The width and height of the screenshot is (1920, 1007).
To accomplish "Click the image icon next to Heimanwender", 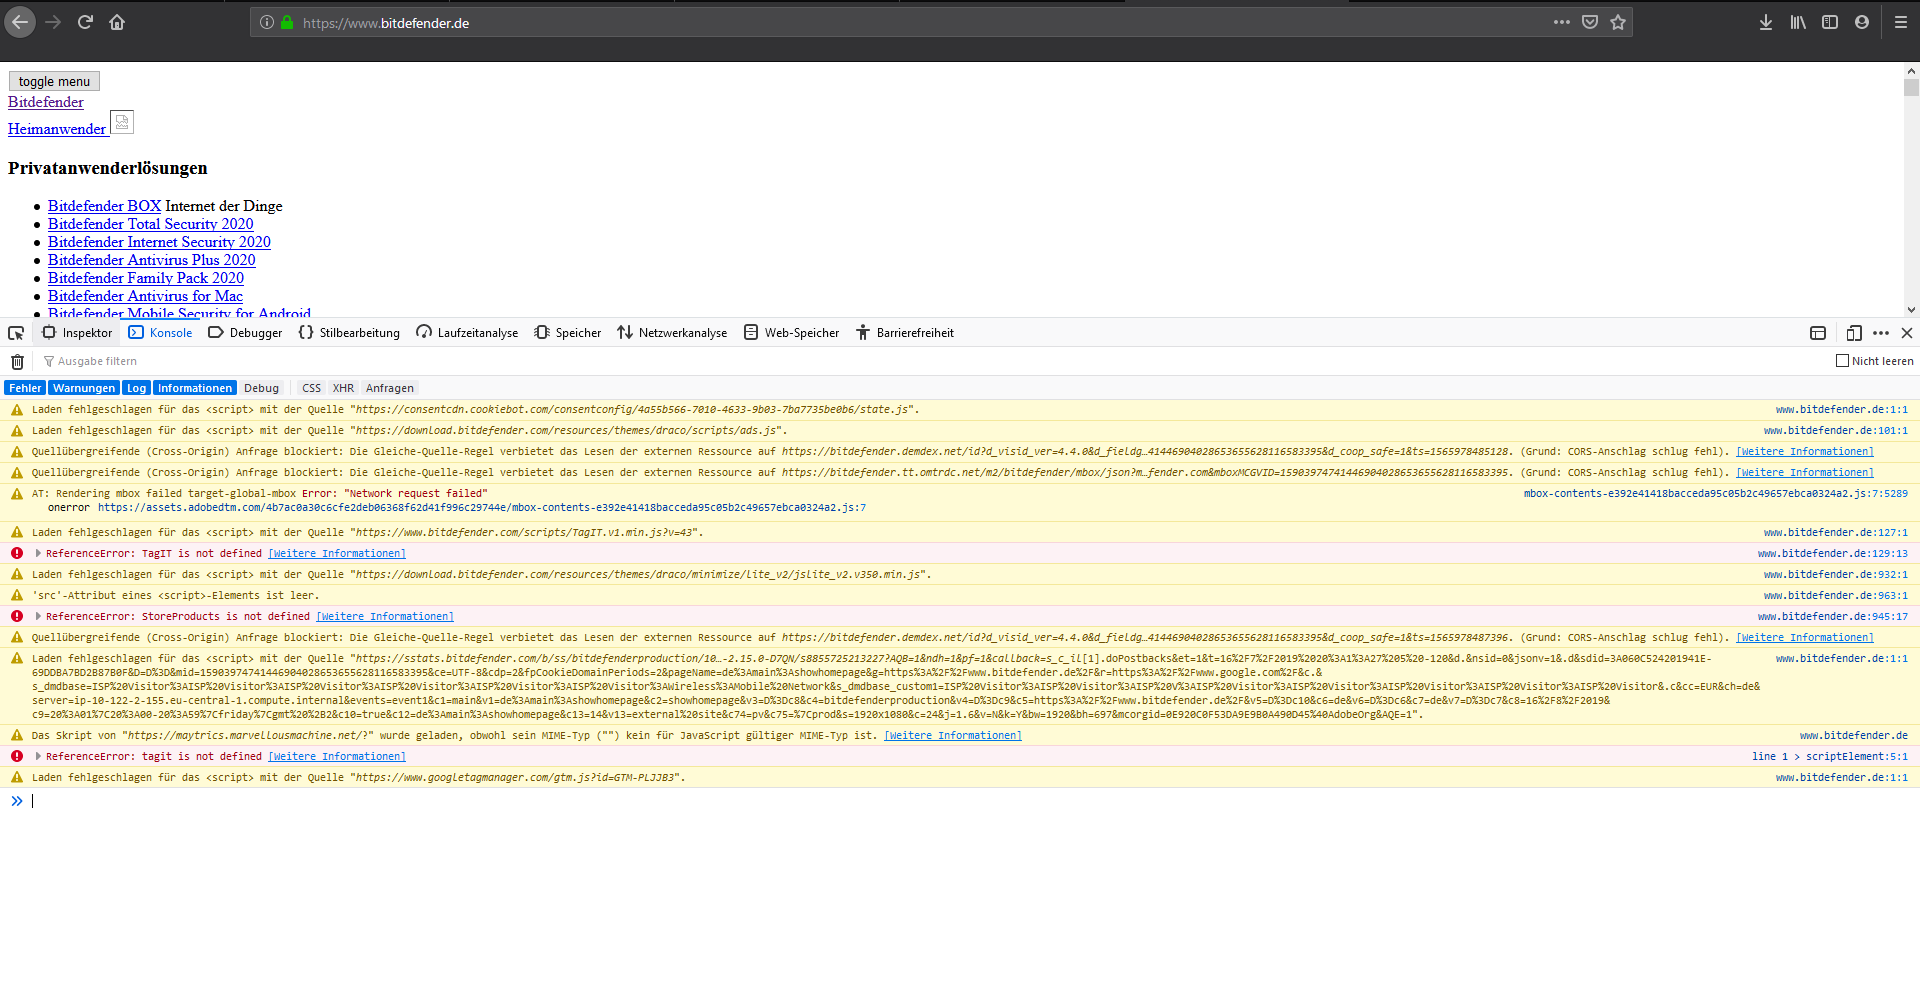I will [x=122, y=122].
